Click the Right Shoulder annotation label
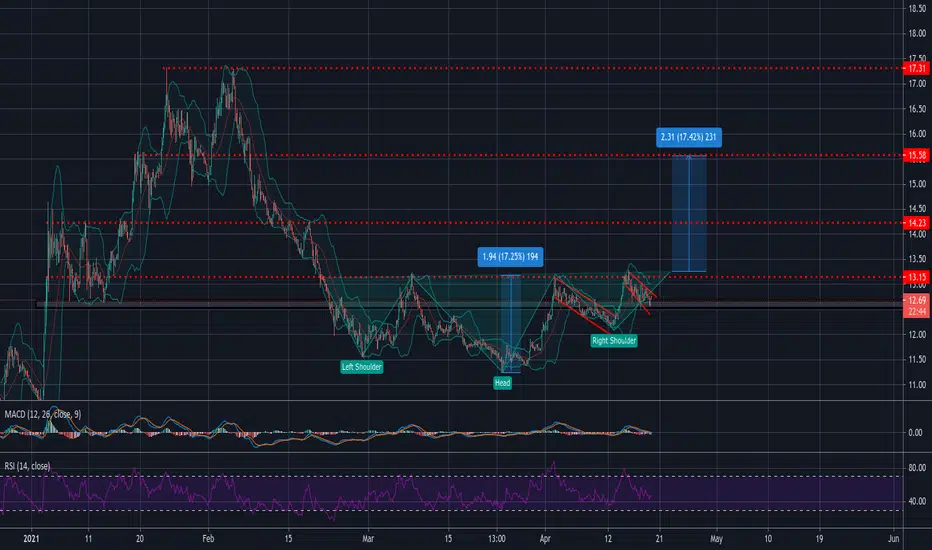The image size is (932, 550). click(614, 341)
